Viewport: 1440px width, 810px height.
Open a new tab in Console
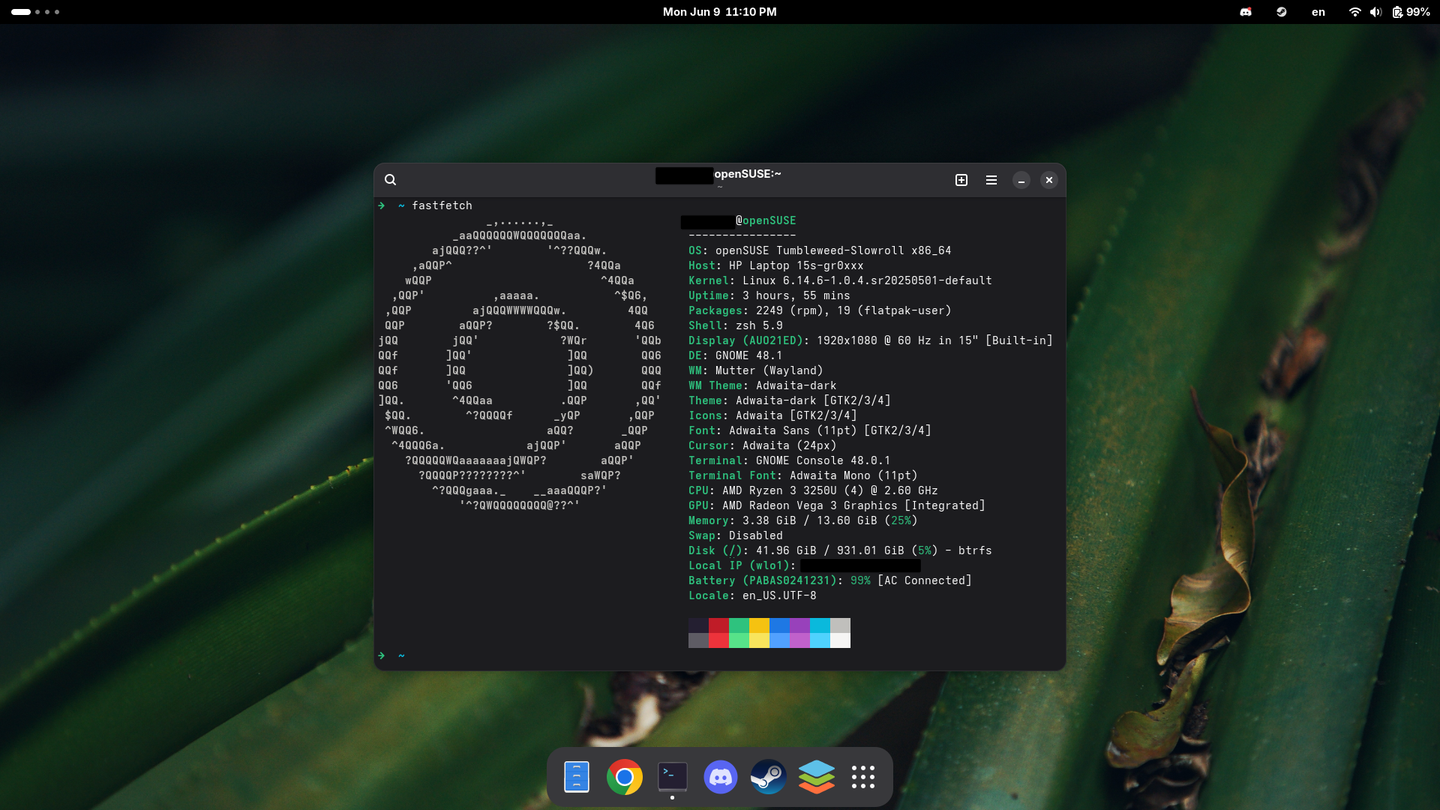coord(961,180)
